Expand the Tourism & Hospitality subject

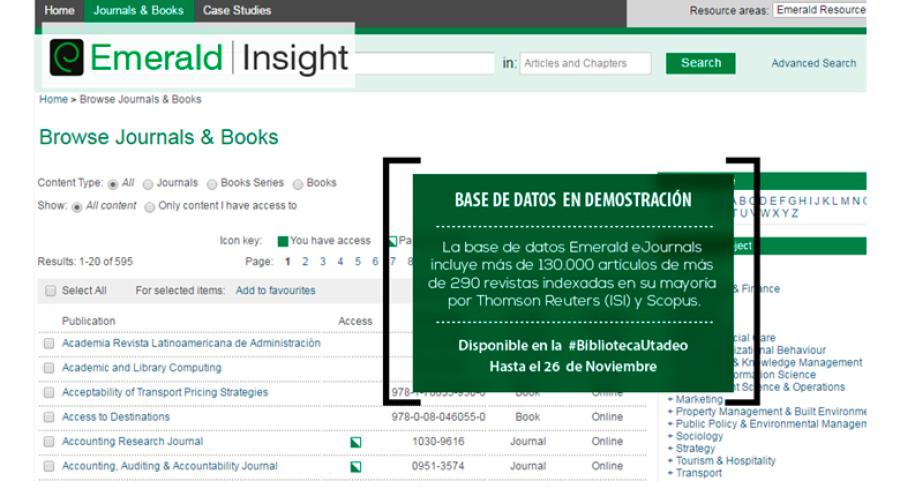coord(725,461)
